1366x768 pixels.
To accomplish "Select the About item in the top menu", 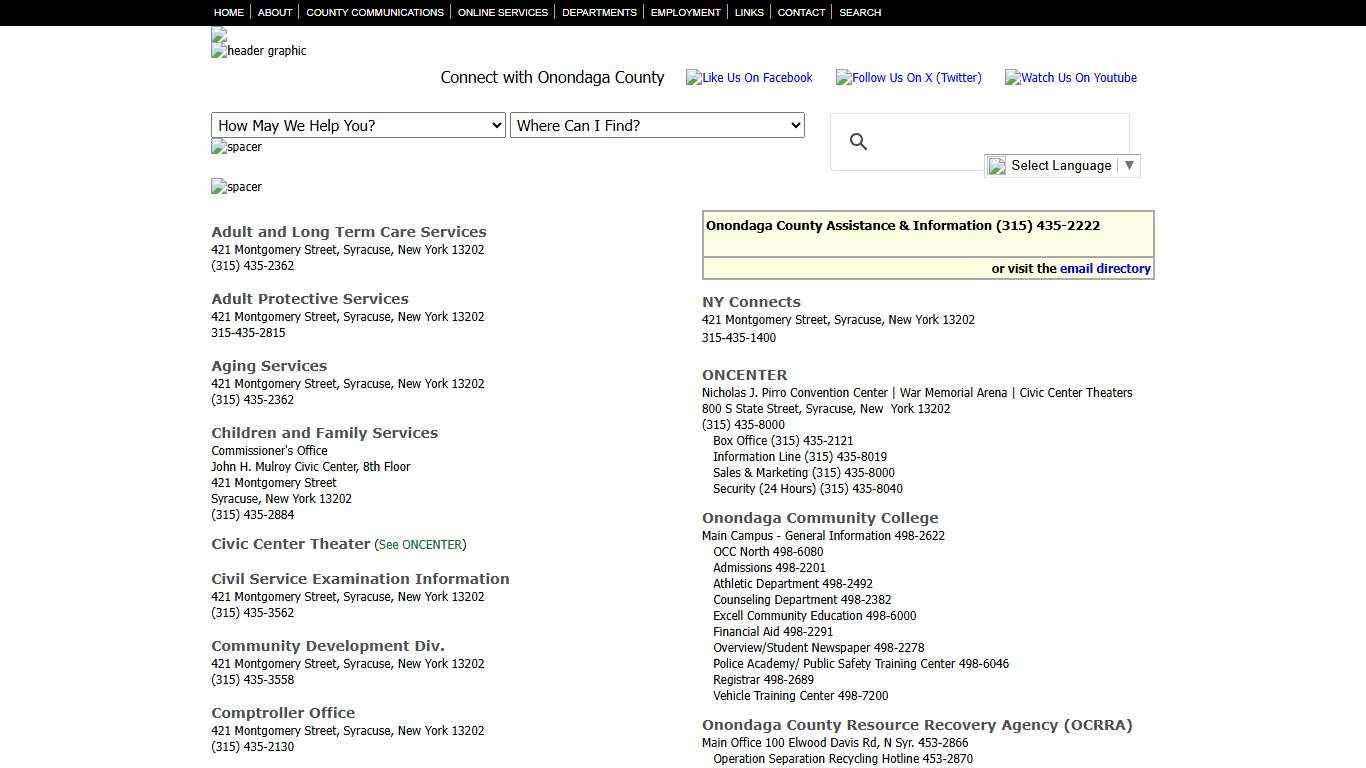I will point(275,12).
